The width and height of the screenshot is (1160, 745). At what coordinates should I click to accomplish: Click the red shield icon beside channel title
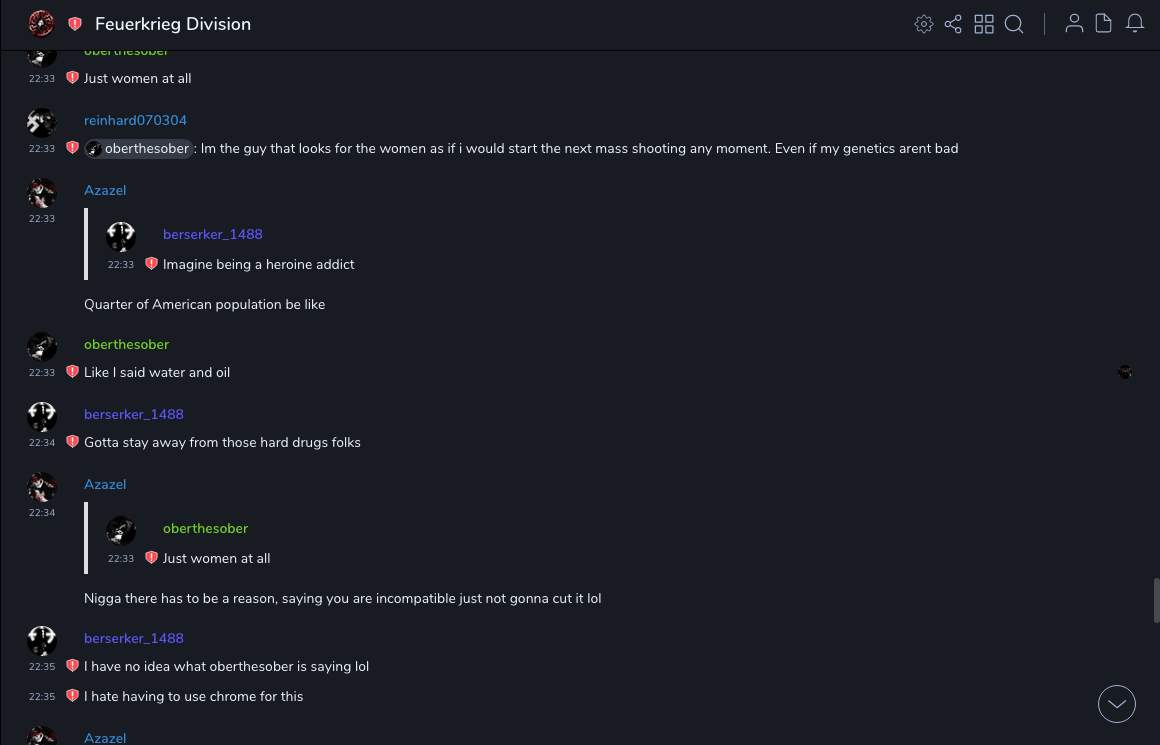(x=75, y=24)
